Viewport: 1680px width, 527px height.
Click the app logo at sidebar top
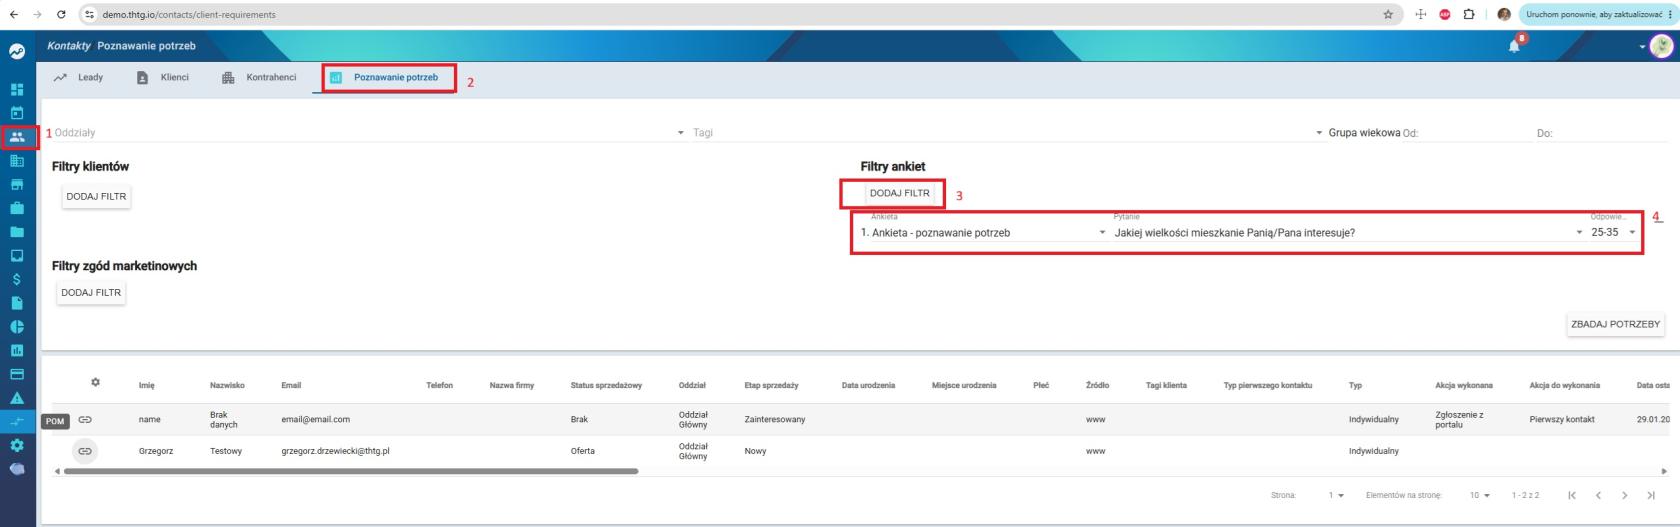pos(17,51)
